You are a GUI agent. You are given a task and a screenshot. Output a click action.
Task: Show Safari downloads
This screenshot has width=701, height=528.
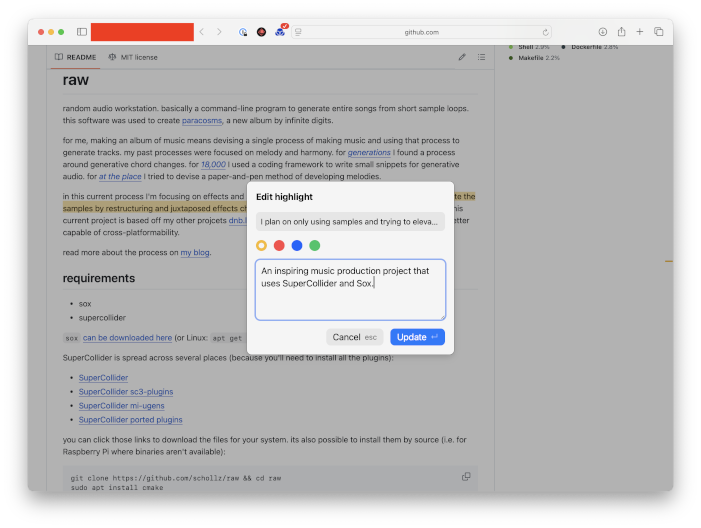point(603,32)
